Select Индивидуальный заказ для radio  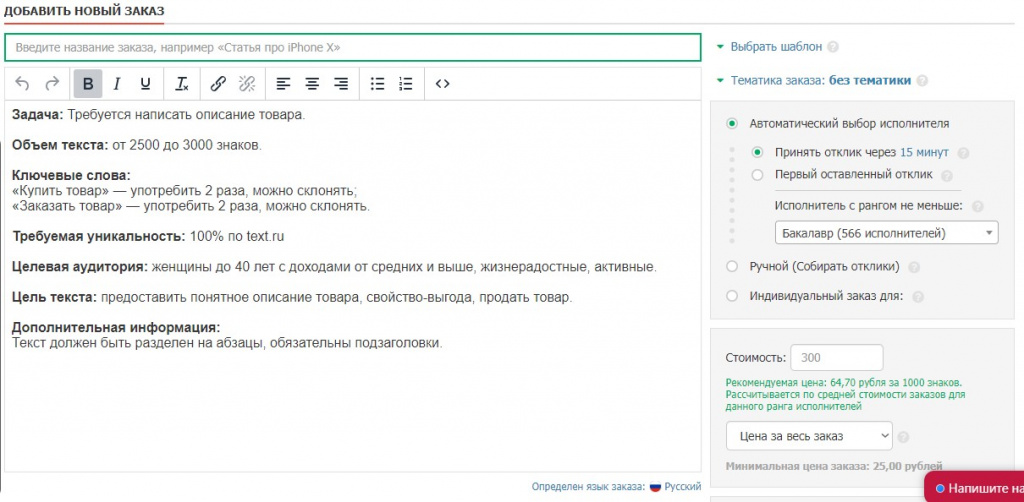click(x=732, y=296)
